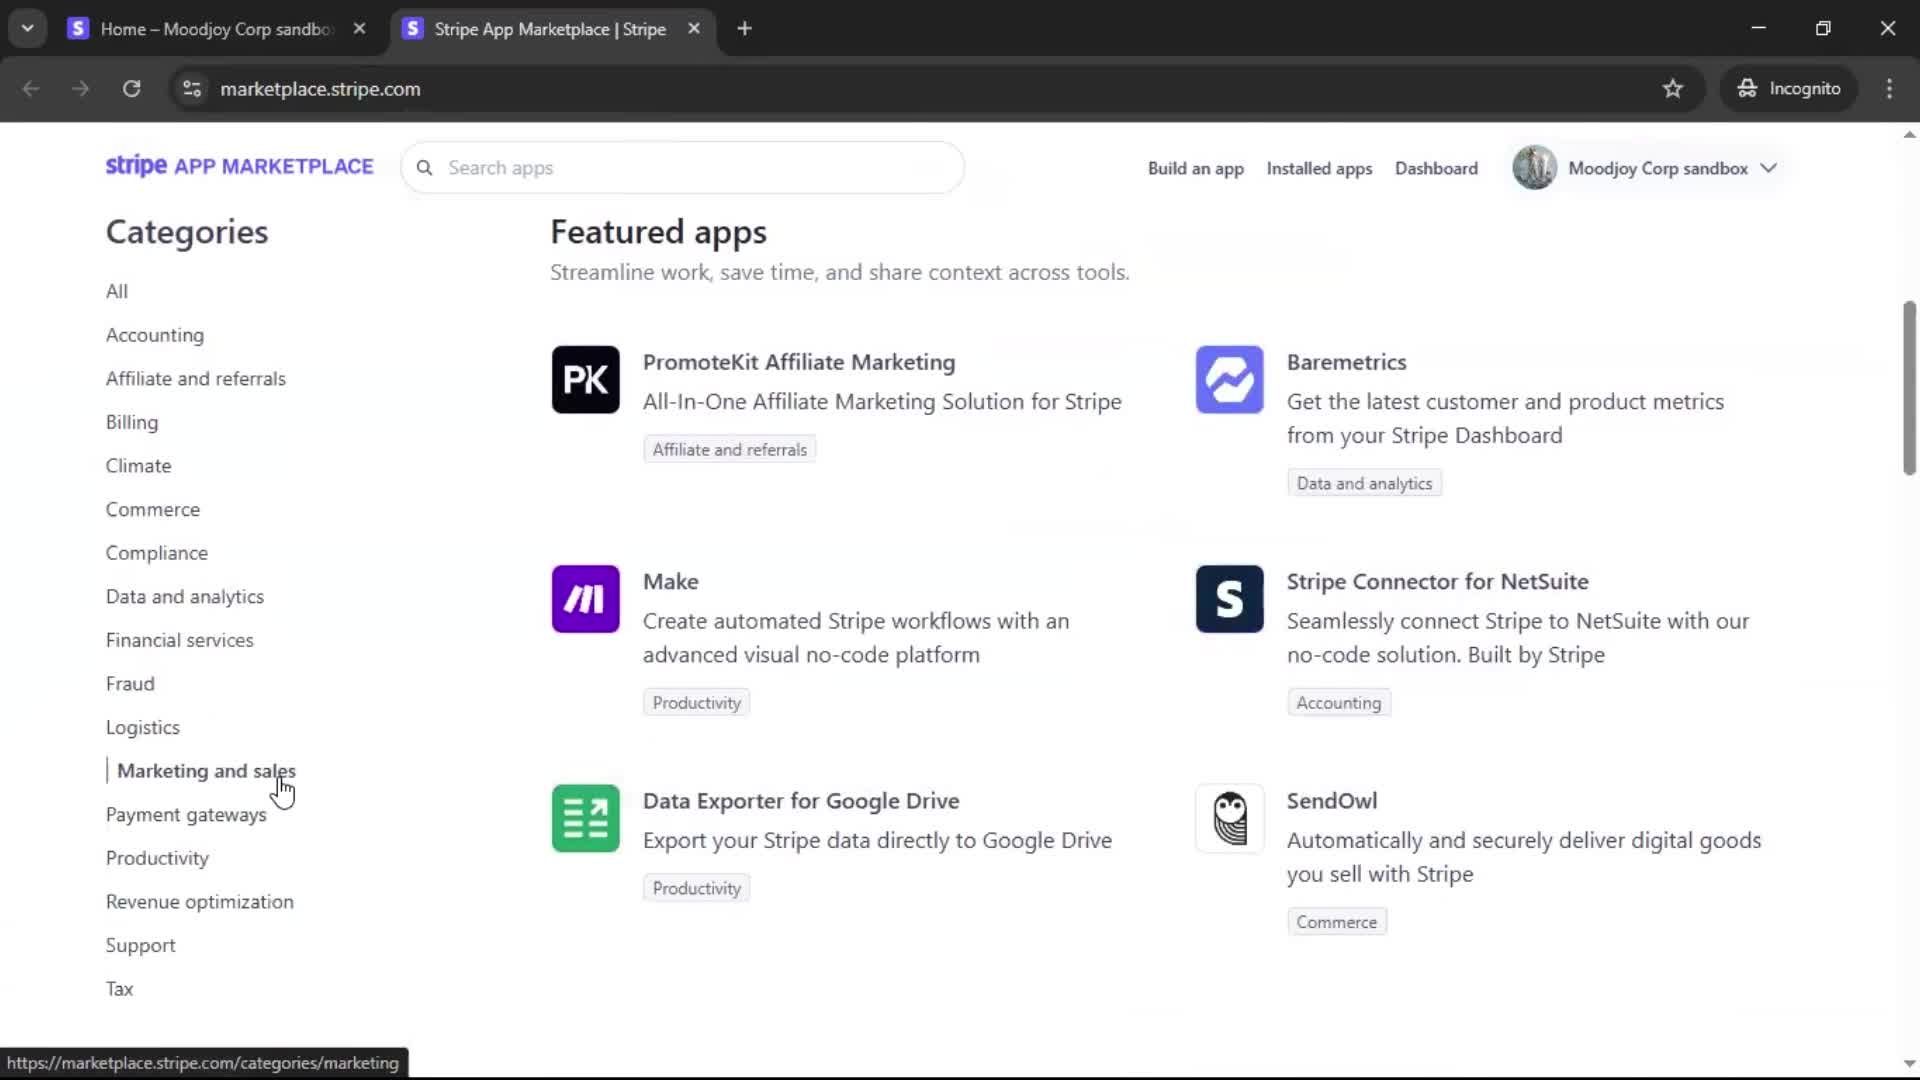The height and width of the screenshot is (1080, 1920).
Task: Open the PromoteKit app icon
Action: click(585, 380)
